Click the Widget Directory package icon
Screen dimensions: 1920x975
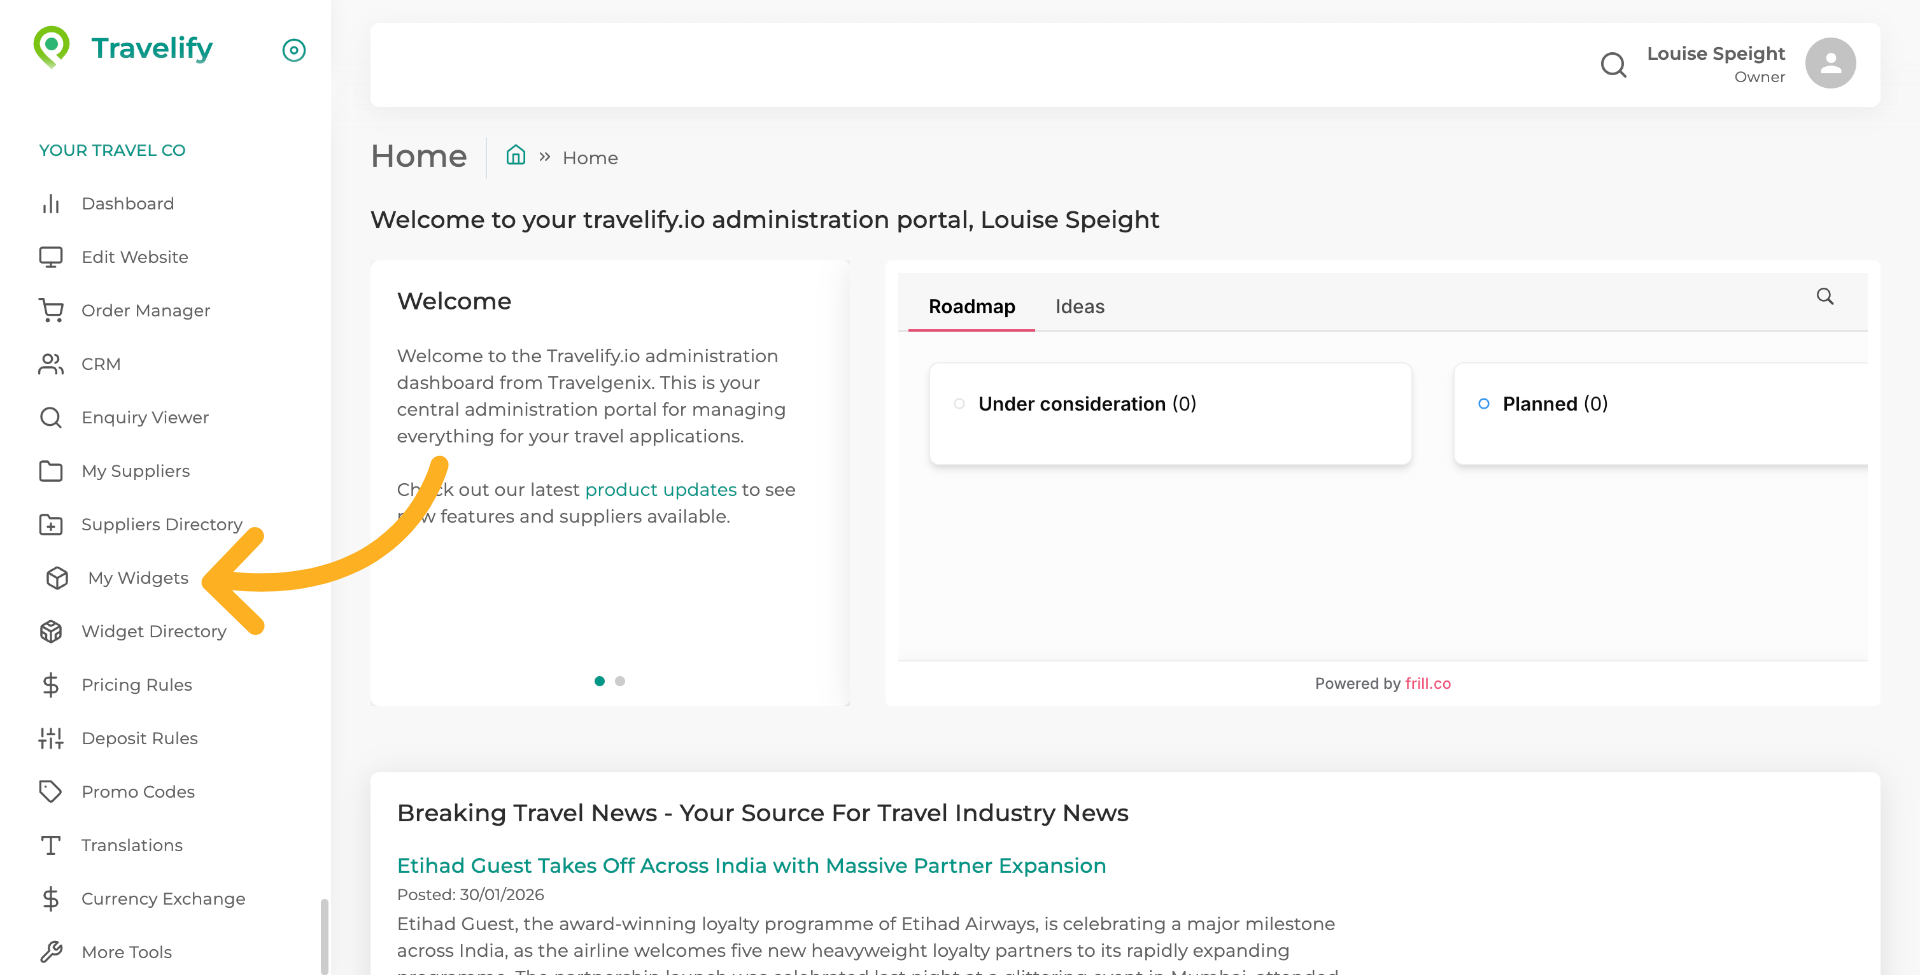(x=51, y=632)
